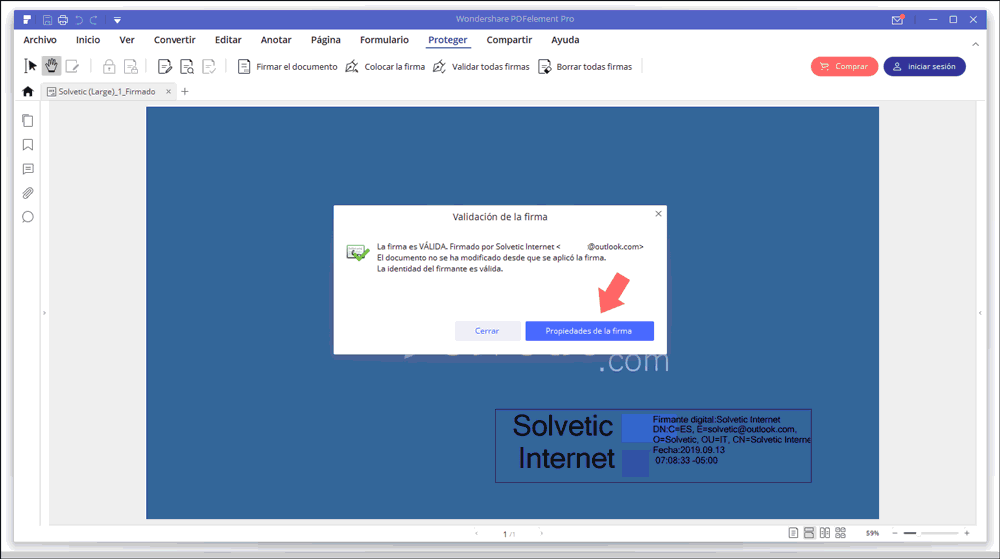Go to previous page arrow
Screen dimensions: 1000x559
point(476,534)
